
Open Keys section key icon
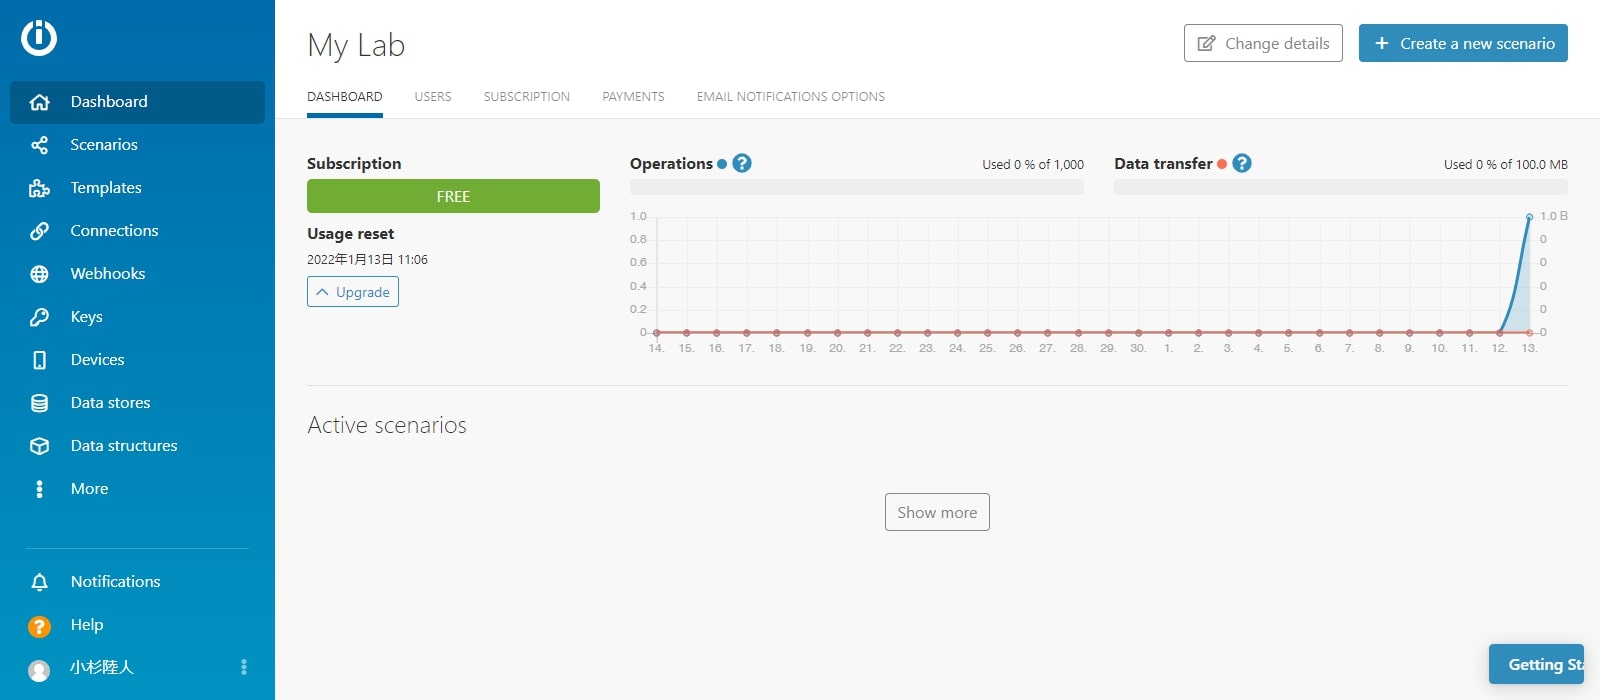click(x=39, y=317)
